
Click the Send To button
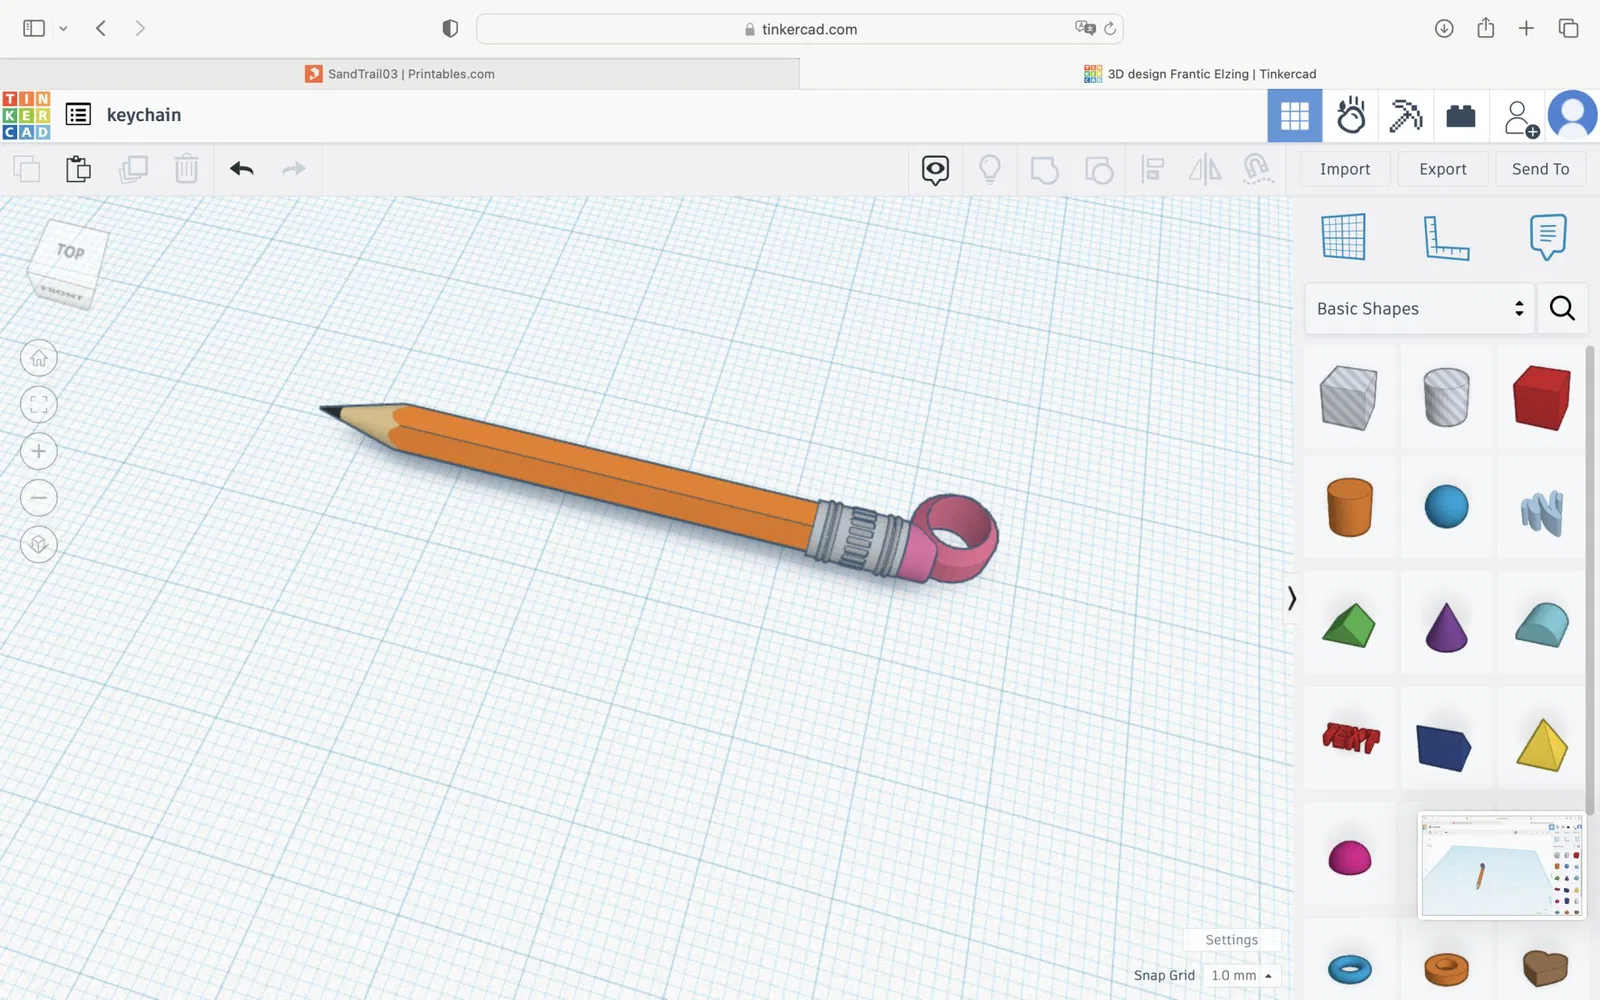pyautogui.click(x=1541, y=169)
